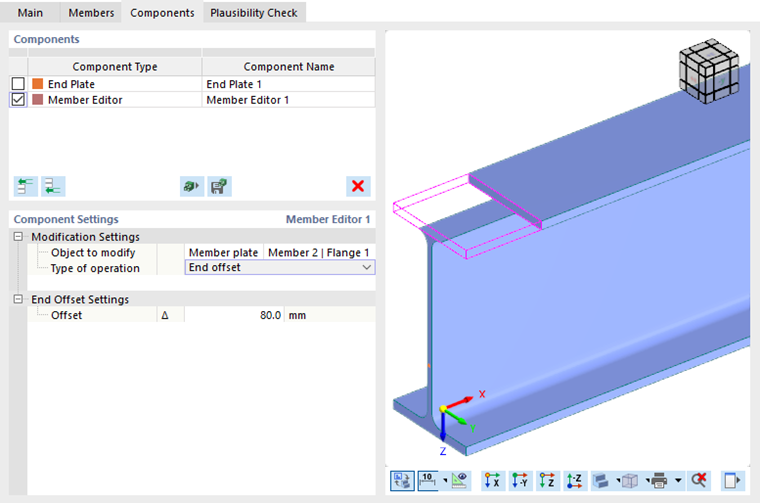Select solid display mode icon

pos(601,481)
